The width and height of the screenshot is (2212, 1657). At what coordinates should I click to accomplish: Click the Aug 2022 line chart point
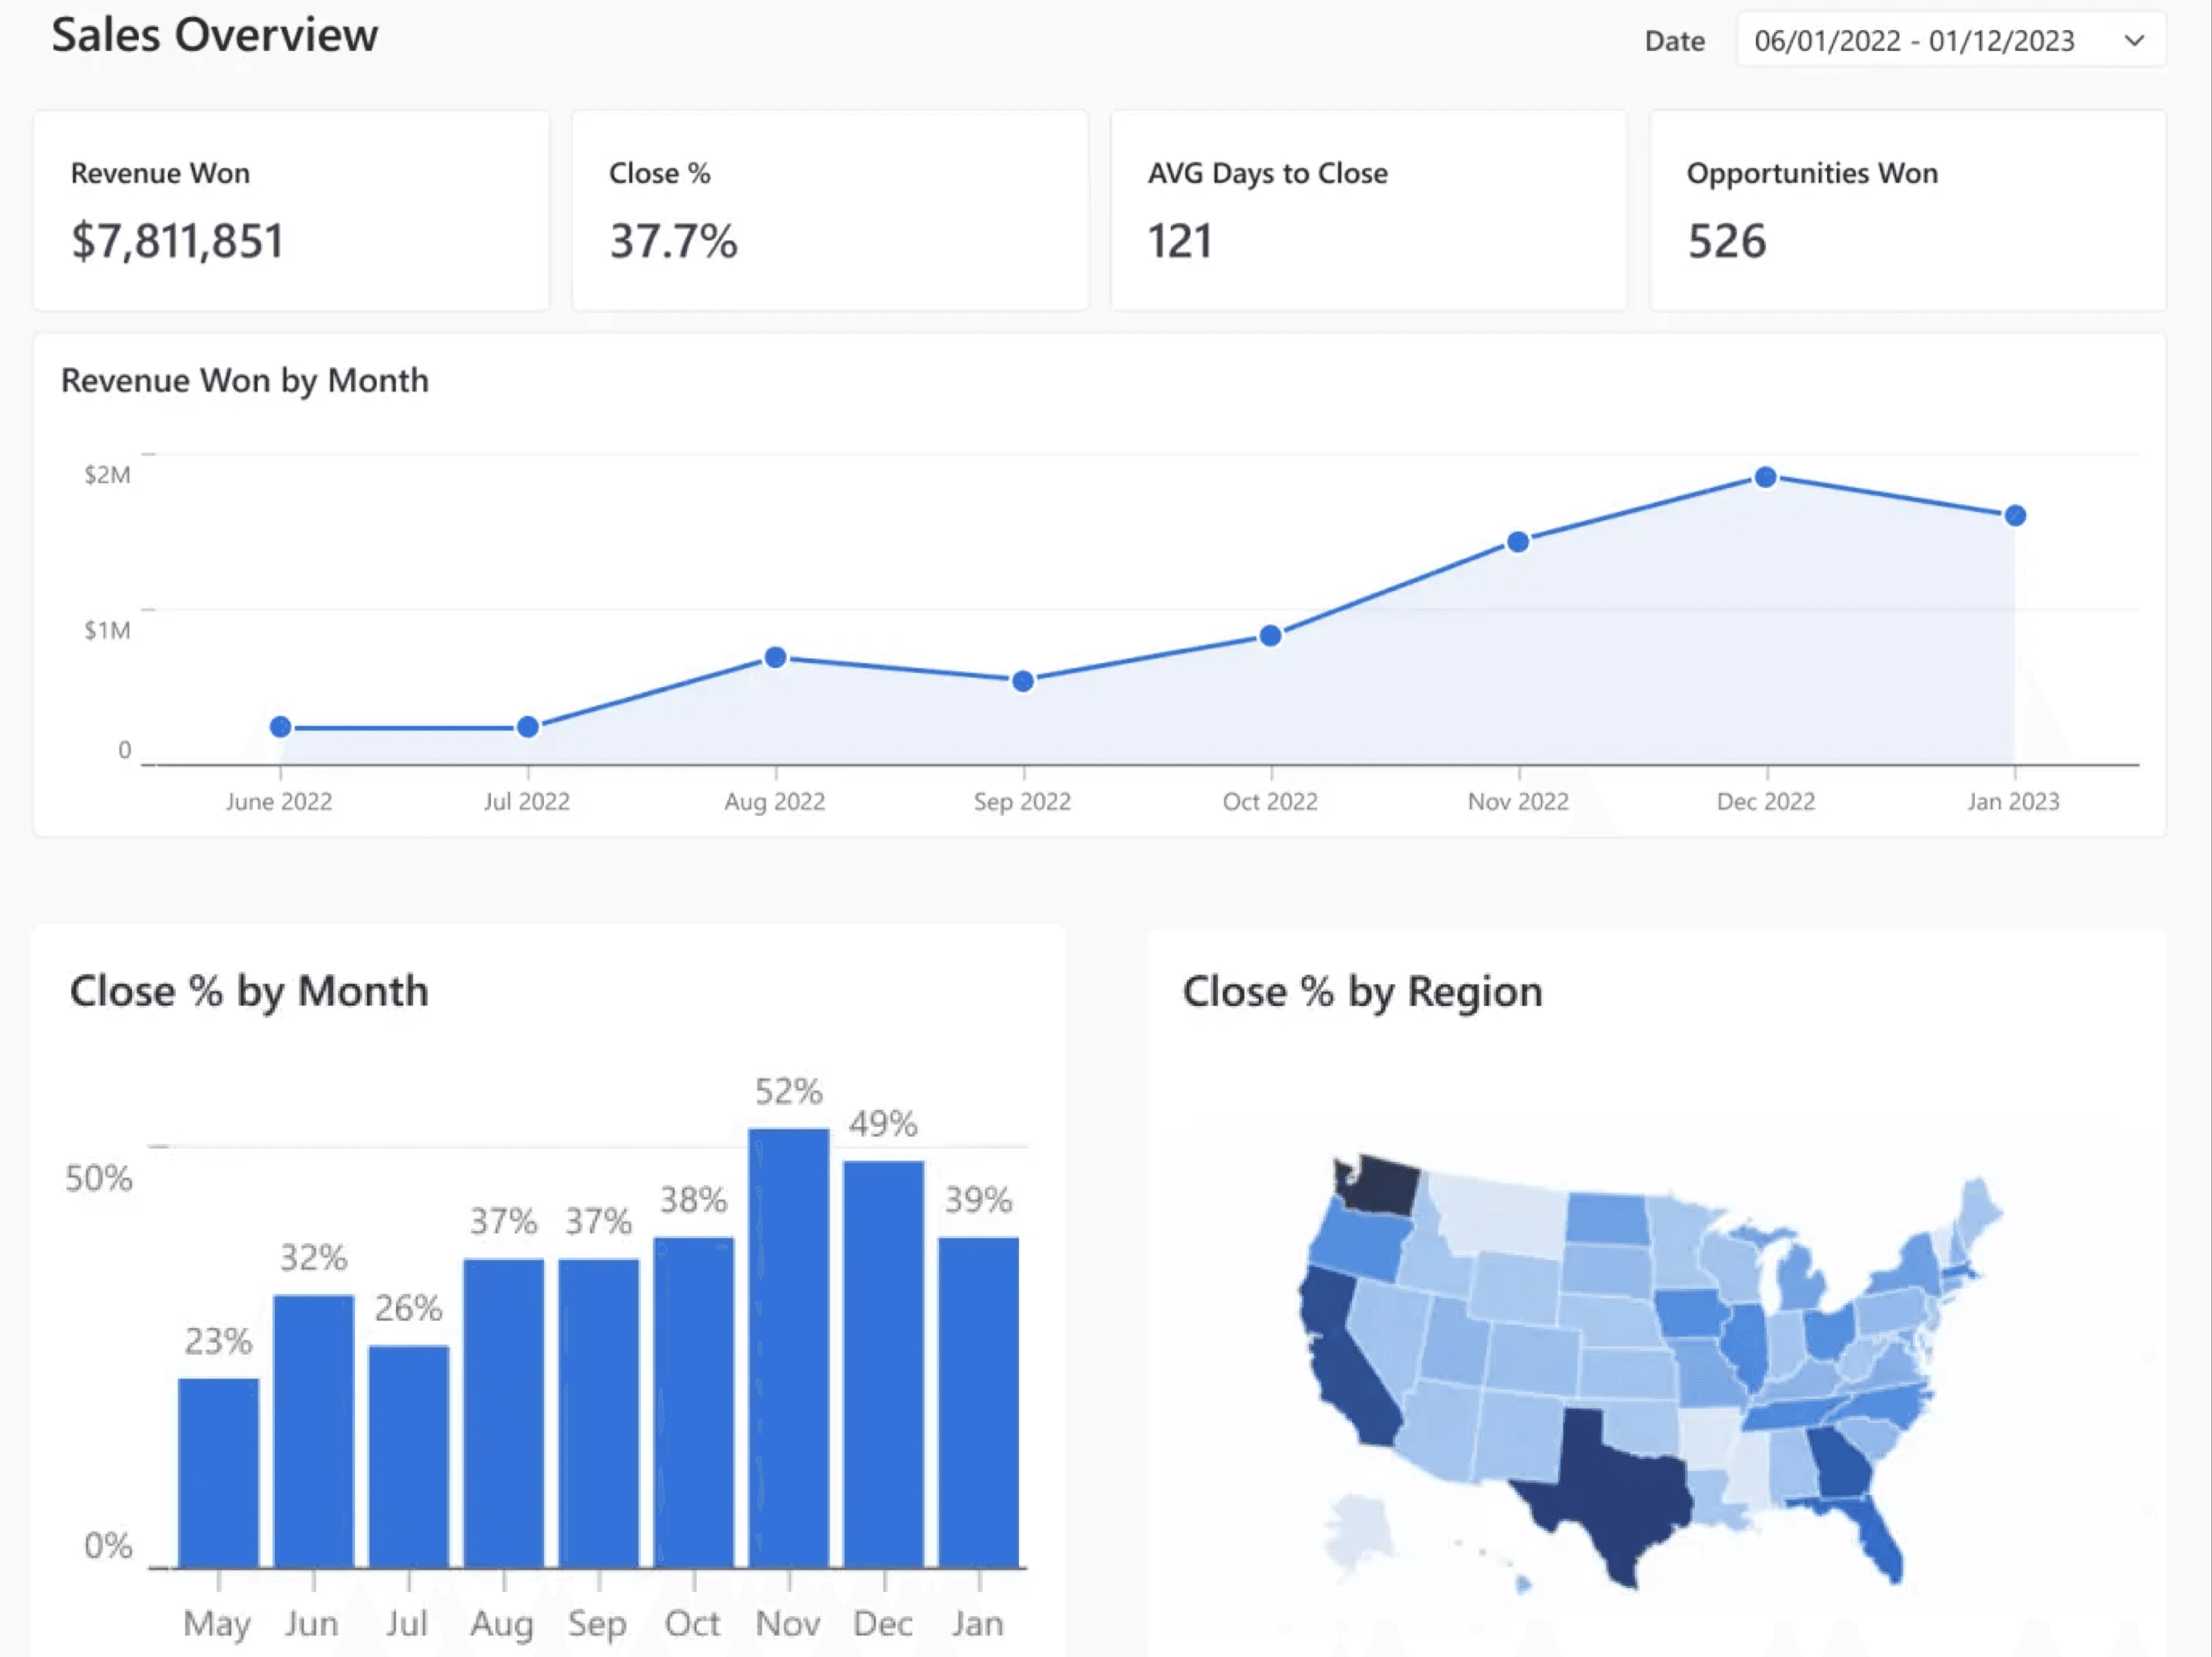[x=775, y=658]
